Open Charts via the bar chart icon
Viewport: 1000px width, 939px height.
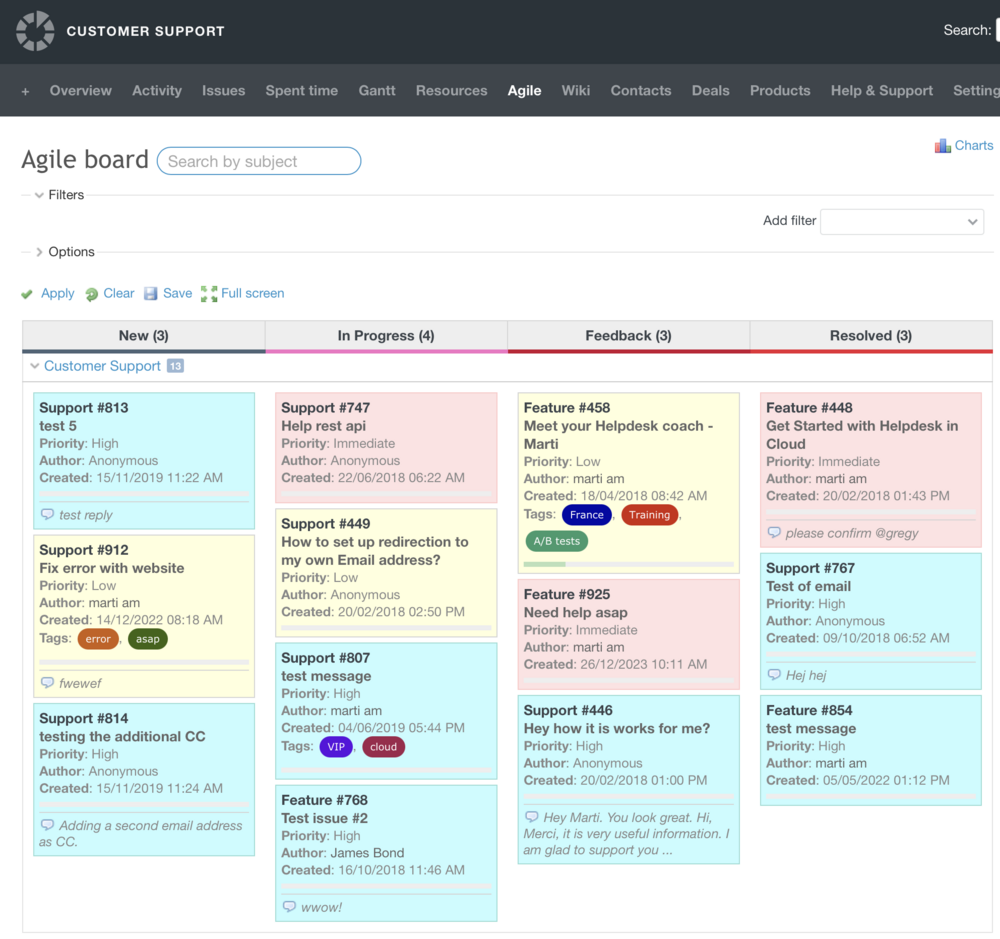941,145
